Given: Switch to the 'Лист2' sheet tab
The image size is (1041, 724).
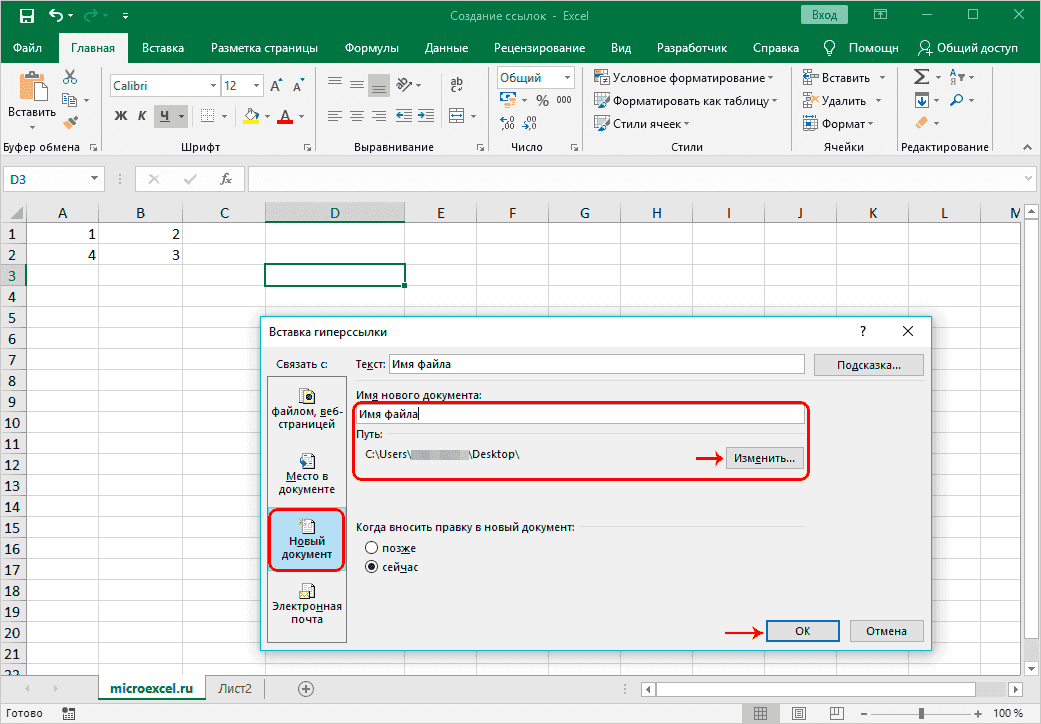Looking at the screenshot, I should pos(236,688).
